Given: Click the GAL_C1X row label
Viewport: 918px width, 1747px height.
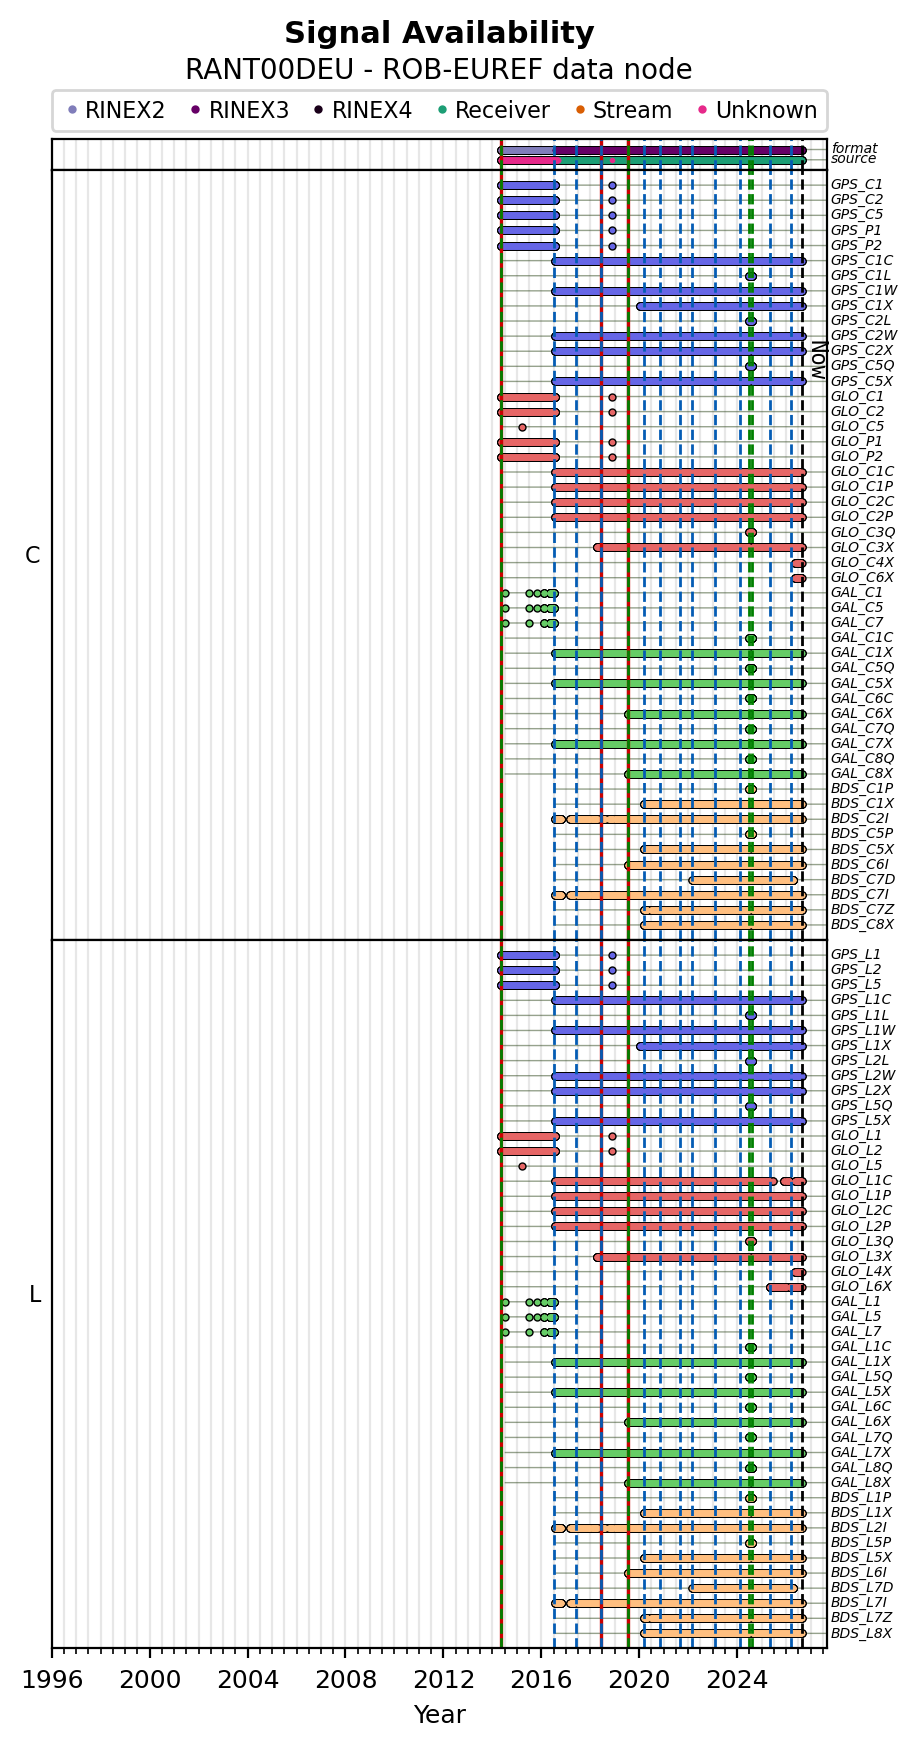Looking at the screenshot, I should [862, 653].
